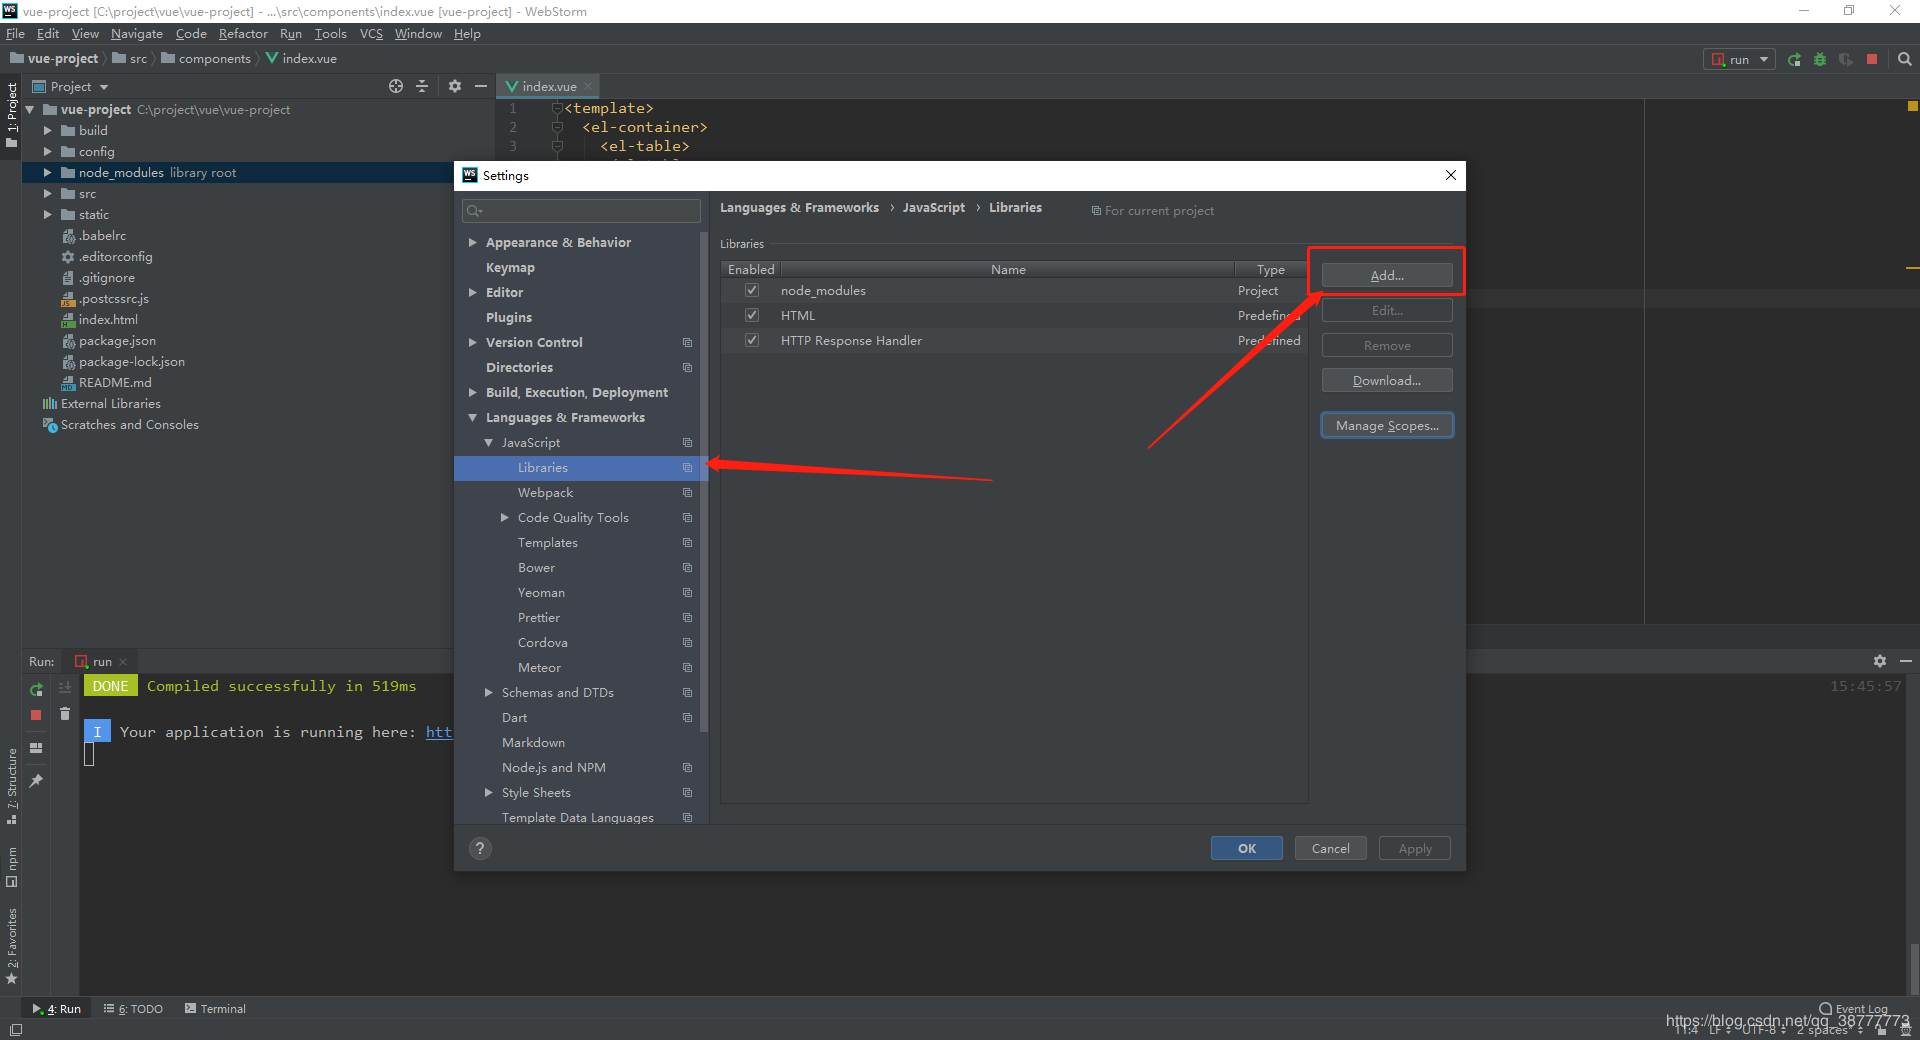1920x1040 pixels.
Task: Open the File menu
Action: 15,34
